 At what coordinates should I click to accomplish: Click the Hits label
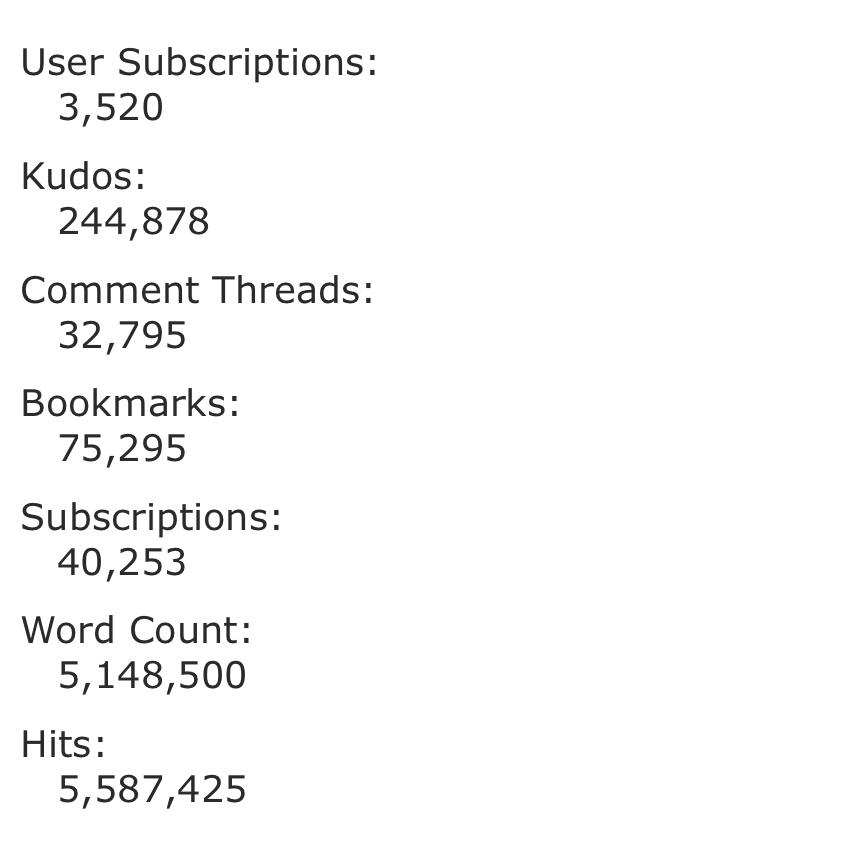[63, 744]
